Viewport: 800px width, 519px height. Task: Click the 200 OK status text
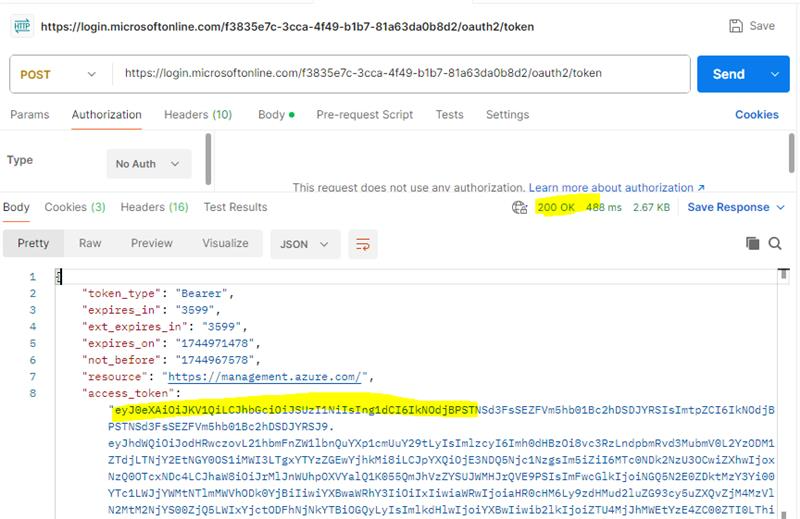pos(556,207)
